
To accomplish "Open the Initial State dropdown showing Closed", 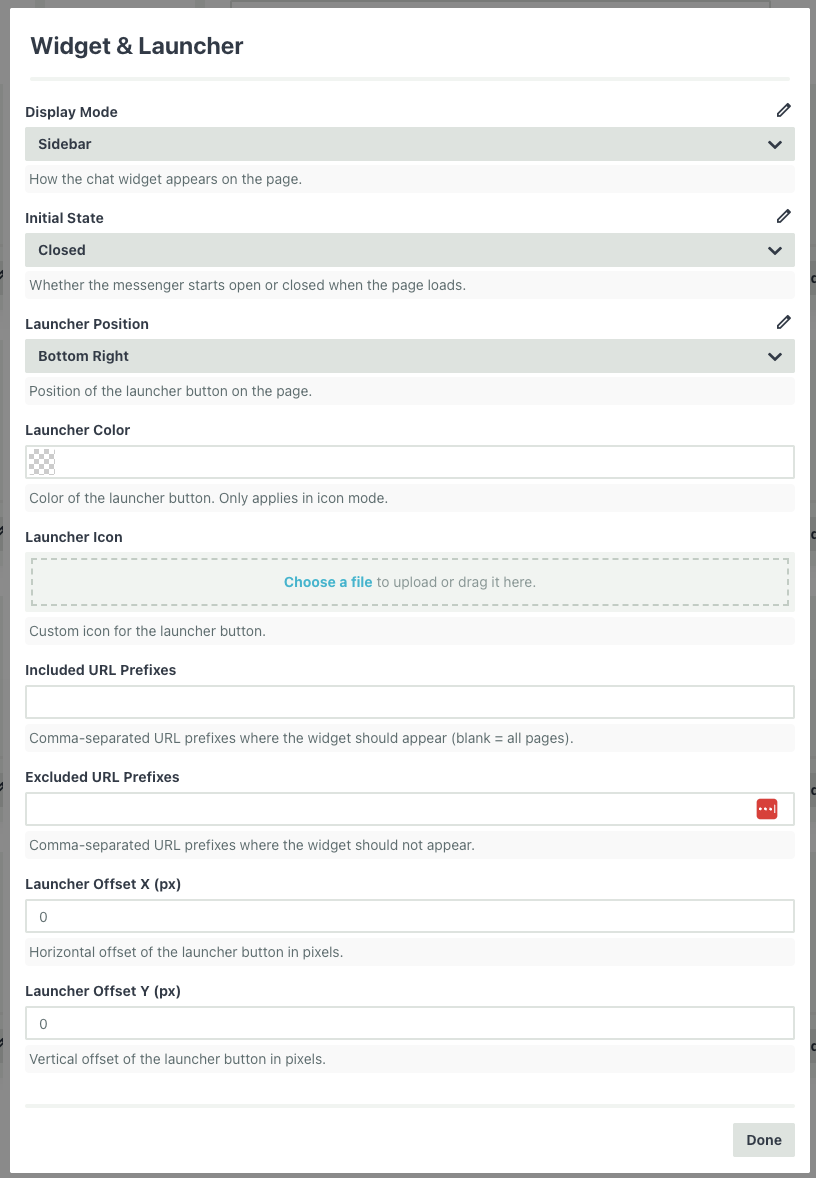I will point(400,250).
